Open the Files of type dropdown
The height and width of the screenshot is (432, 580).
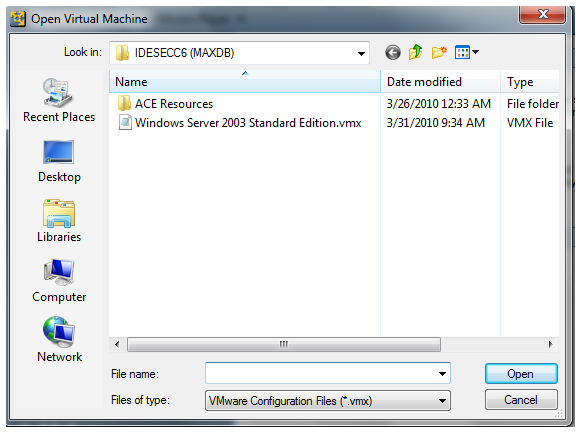point(328,401)
